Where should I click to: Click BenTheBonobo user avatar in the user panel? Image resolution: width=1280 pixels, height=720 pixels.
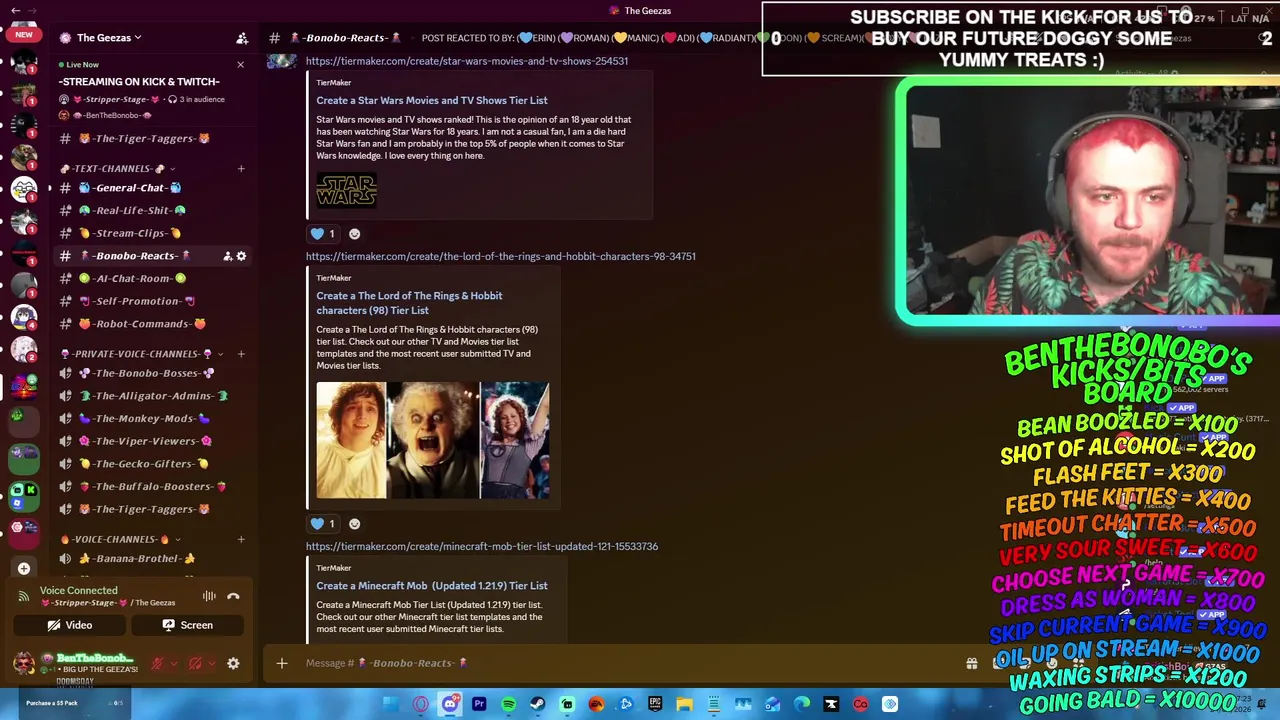(24, 662)
